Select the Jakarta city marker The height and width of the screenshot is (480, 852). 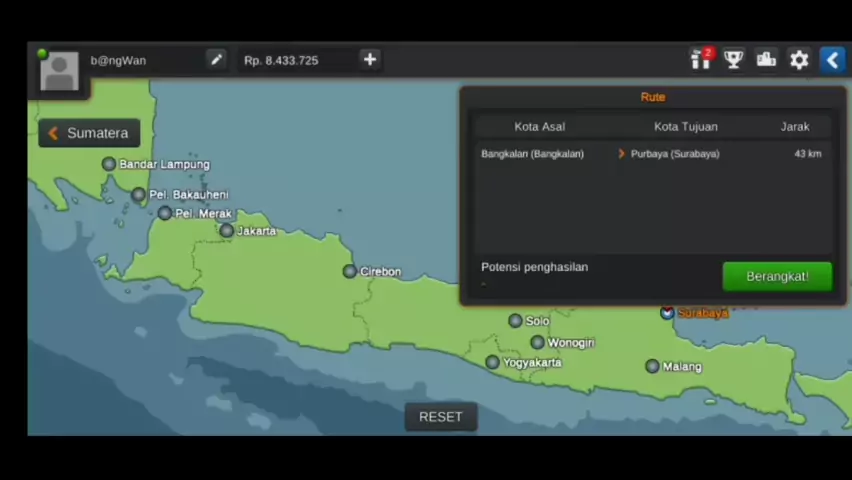pyautogui.click(x=227, y=231)
